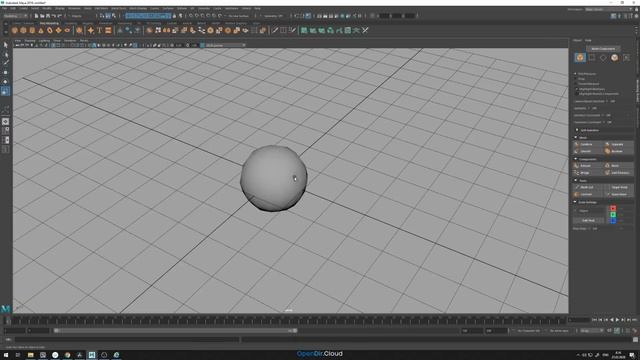The height and width of the screenshot is (360, 640).
Task: Enable select by hierarchy mode
Action: [102, 16]
